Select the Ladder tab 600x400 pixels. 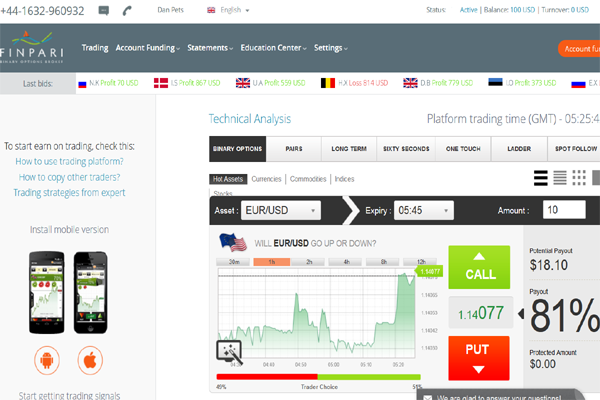519,149
